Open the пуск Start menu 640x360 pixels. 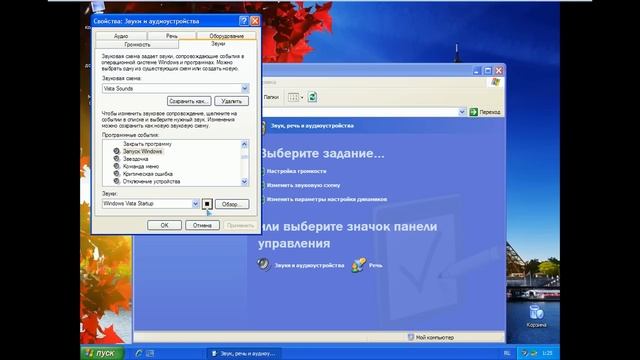pyautogui.click(x=102, y=353)
